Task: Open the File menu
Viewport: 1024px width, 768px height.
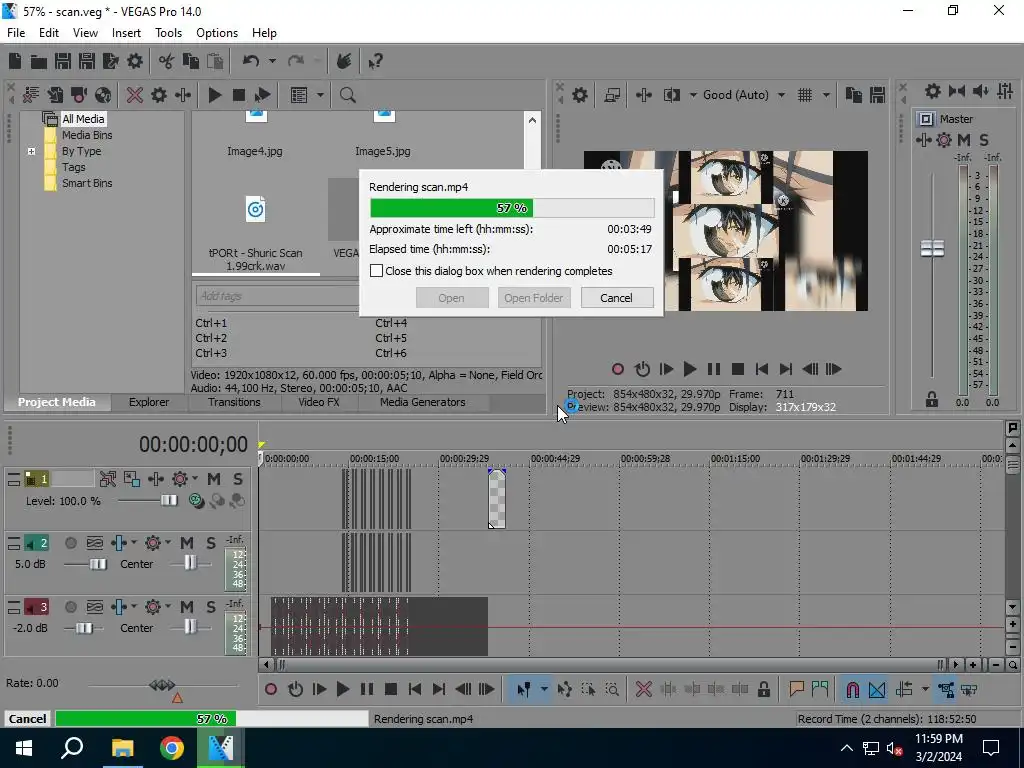Action: point(16,33)
